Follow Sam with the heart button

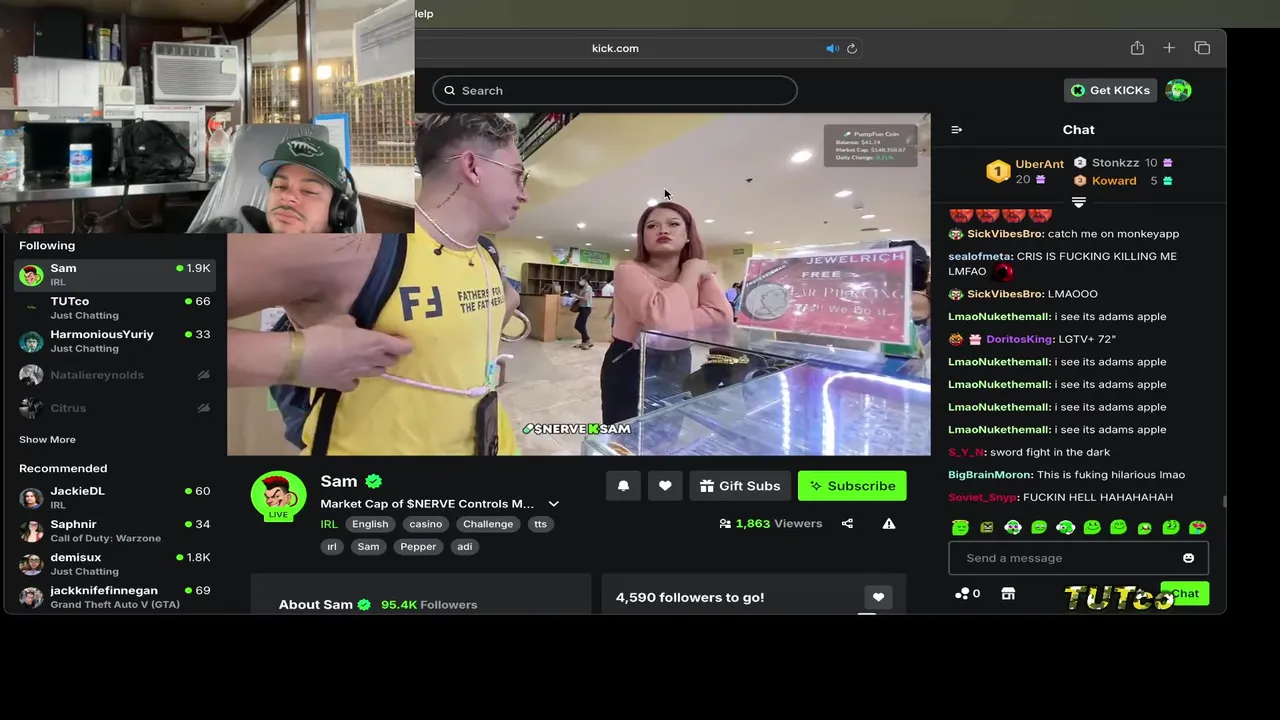pos(665,486)
